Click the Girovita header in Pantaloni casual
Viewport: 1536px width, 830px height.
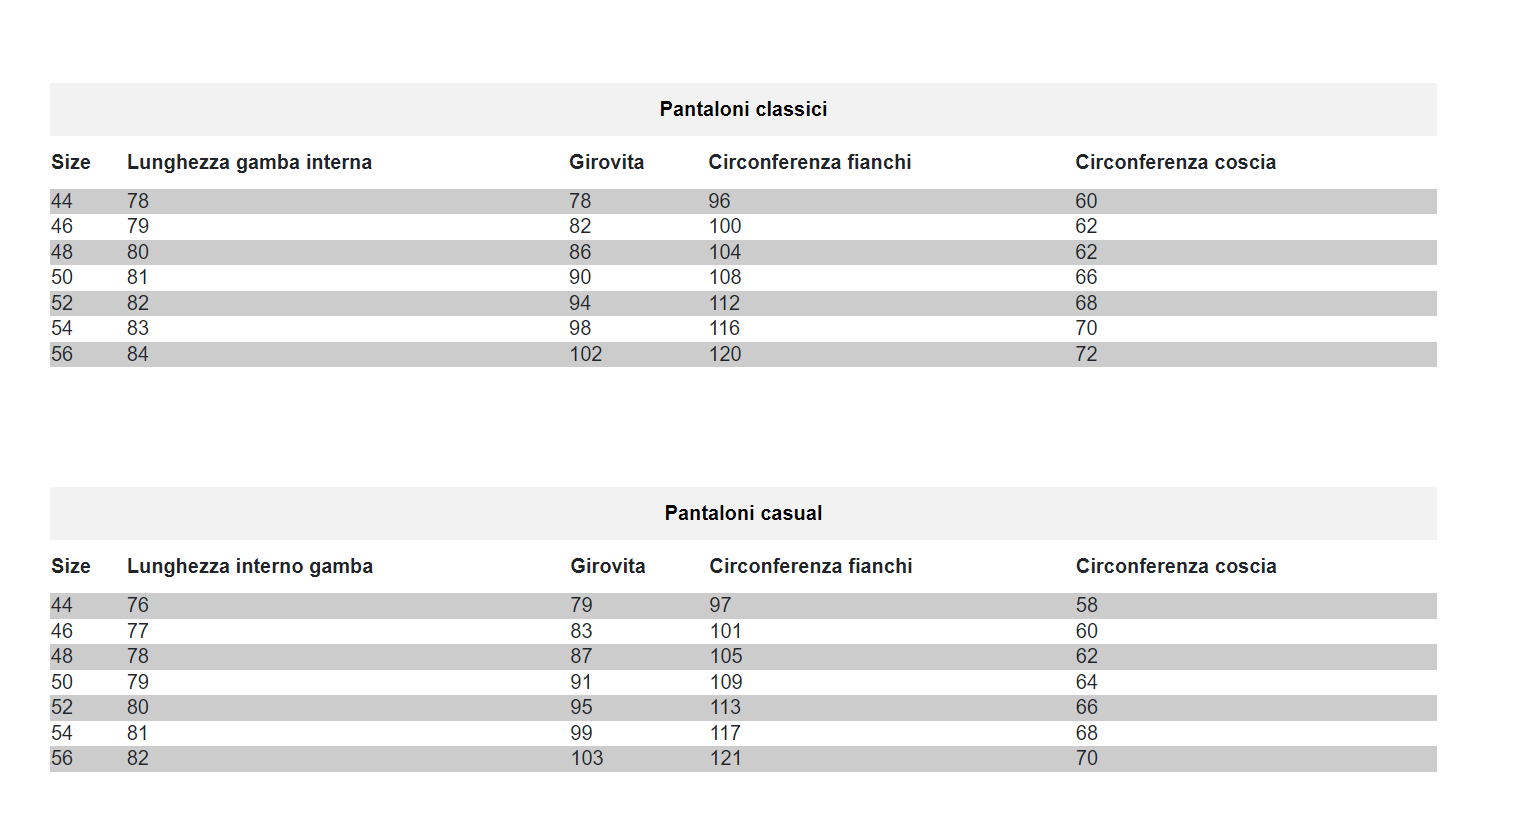click(x=607, y=566)
